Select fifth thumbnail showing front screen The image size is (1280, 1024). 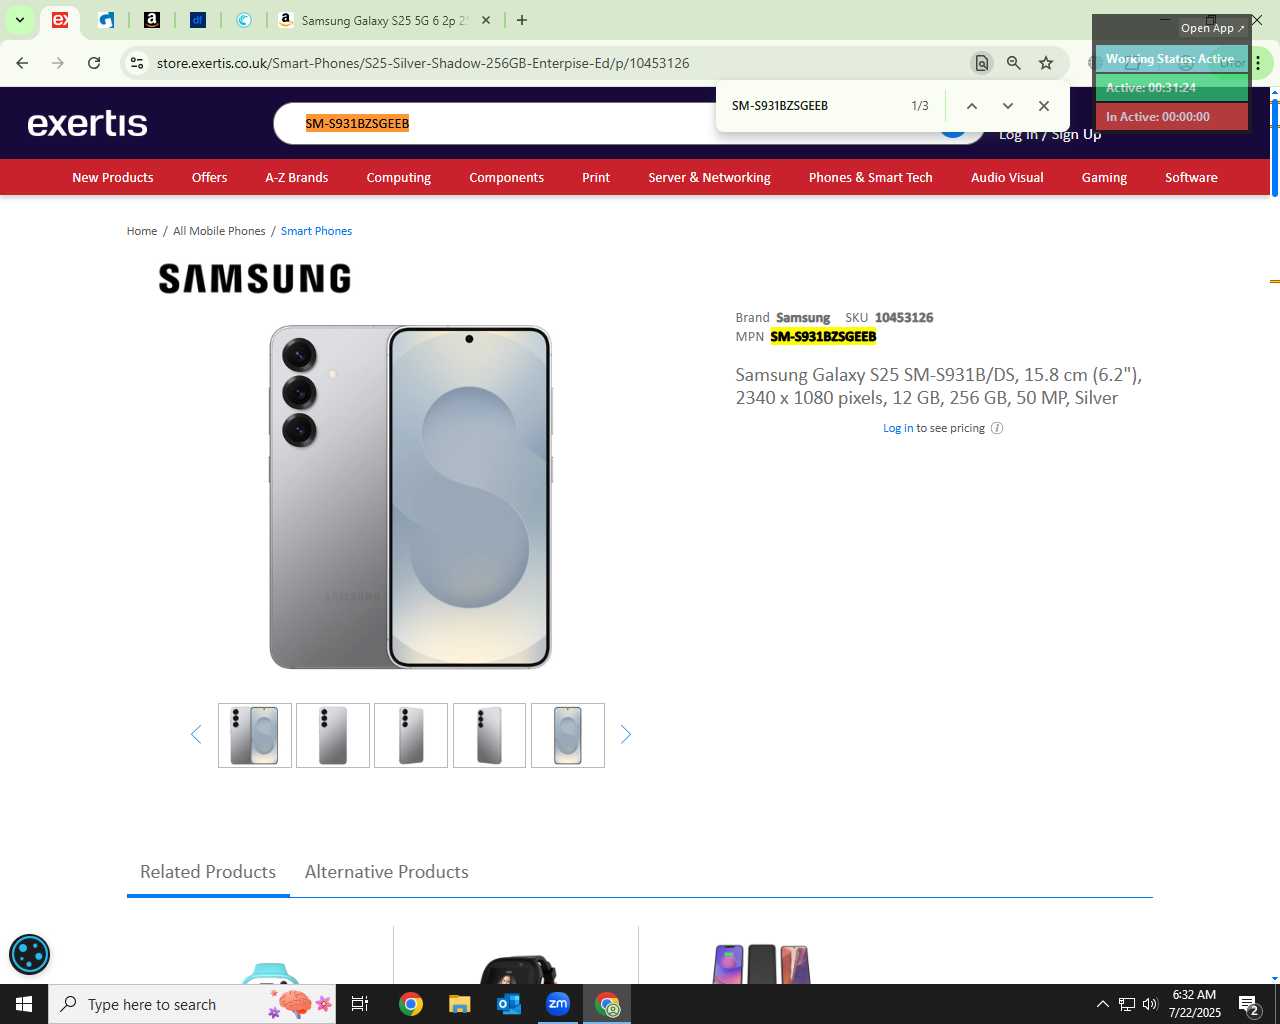click(568, 735)
